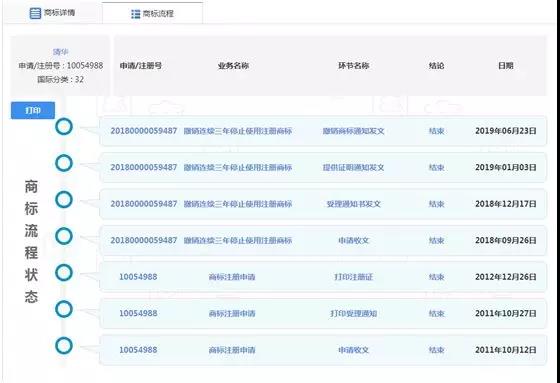Click 撤销商标通知发文 step name
Viewport: 560px width, 383px height.
(354, 131)
